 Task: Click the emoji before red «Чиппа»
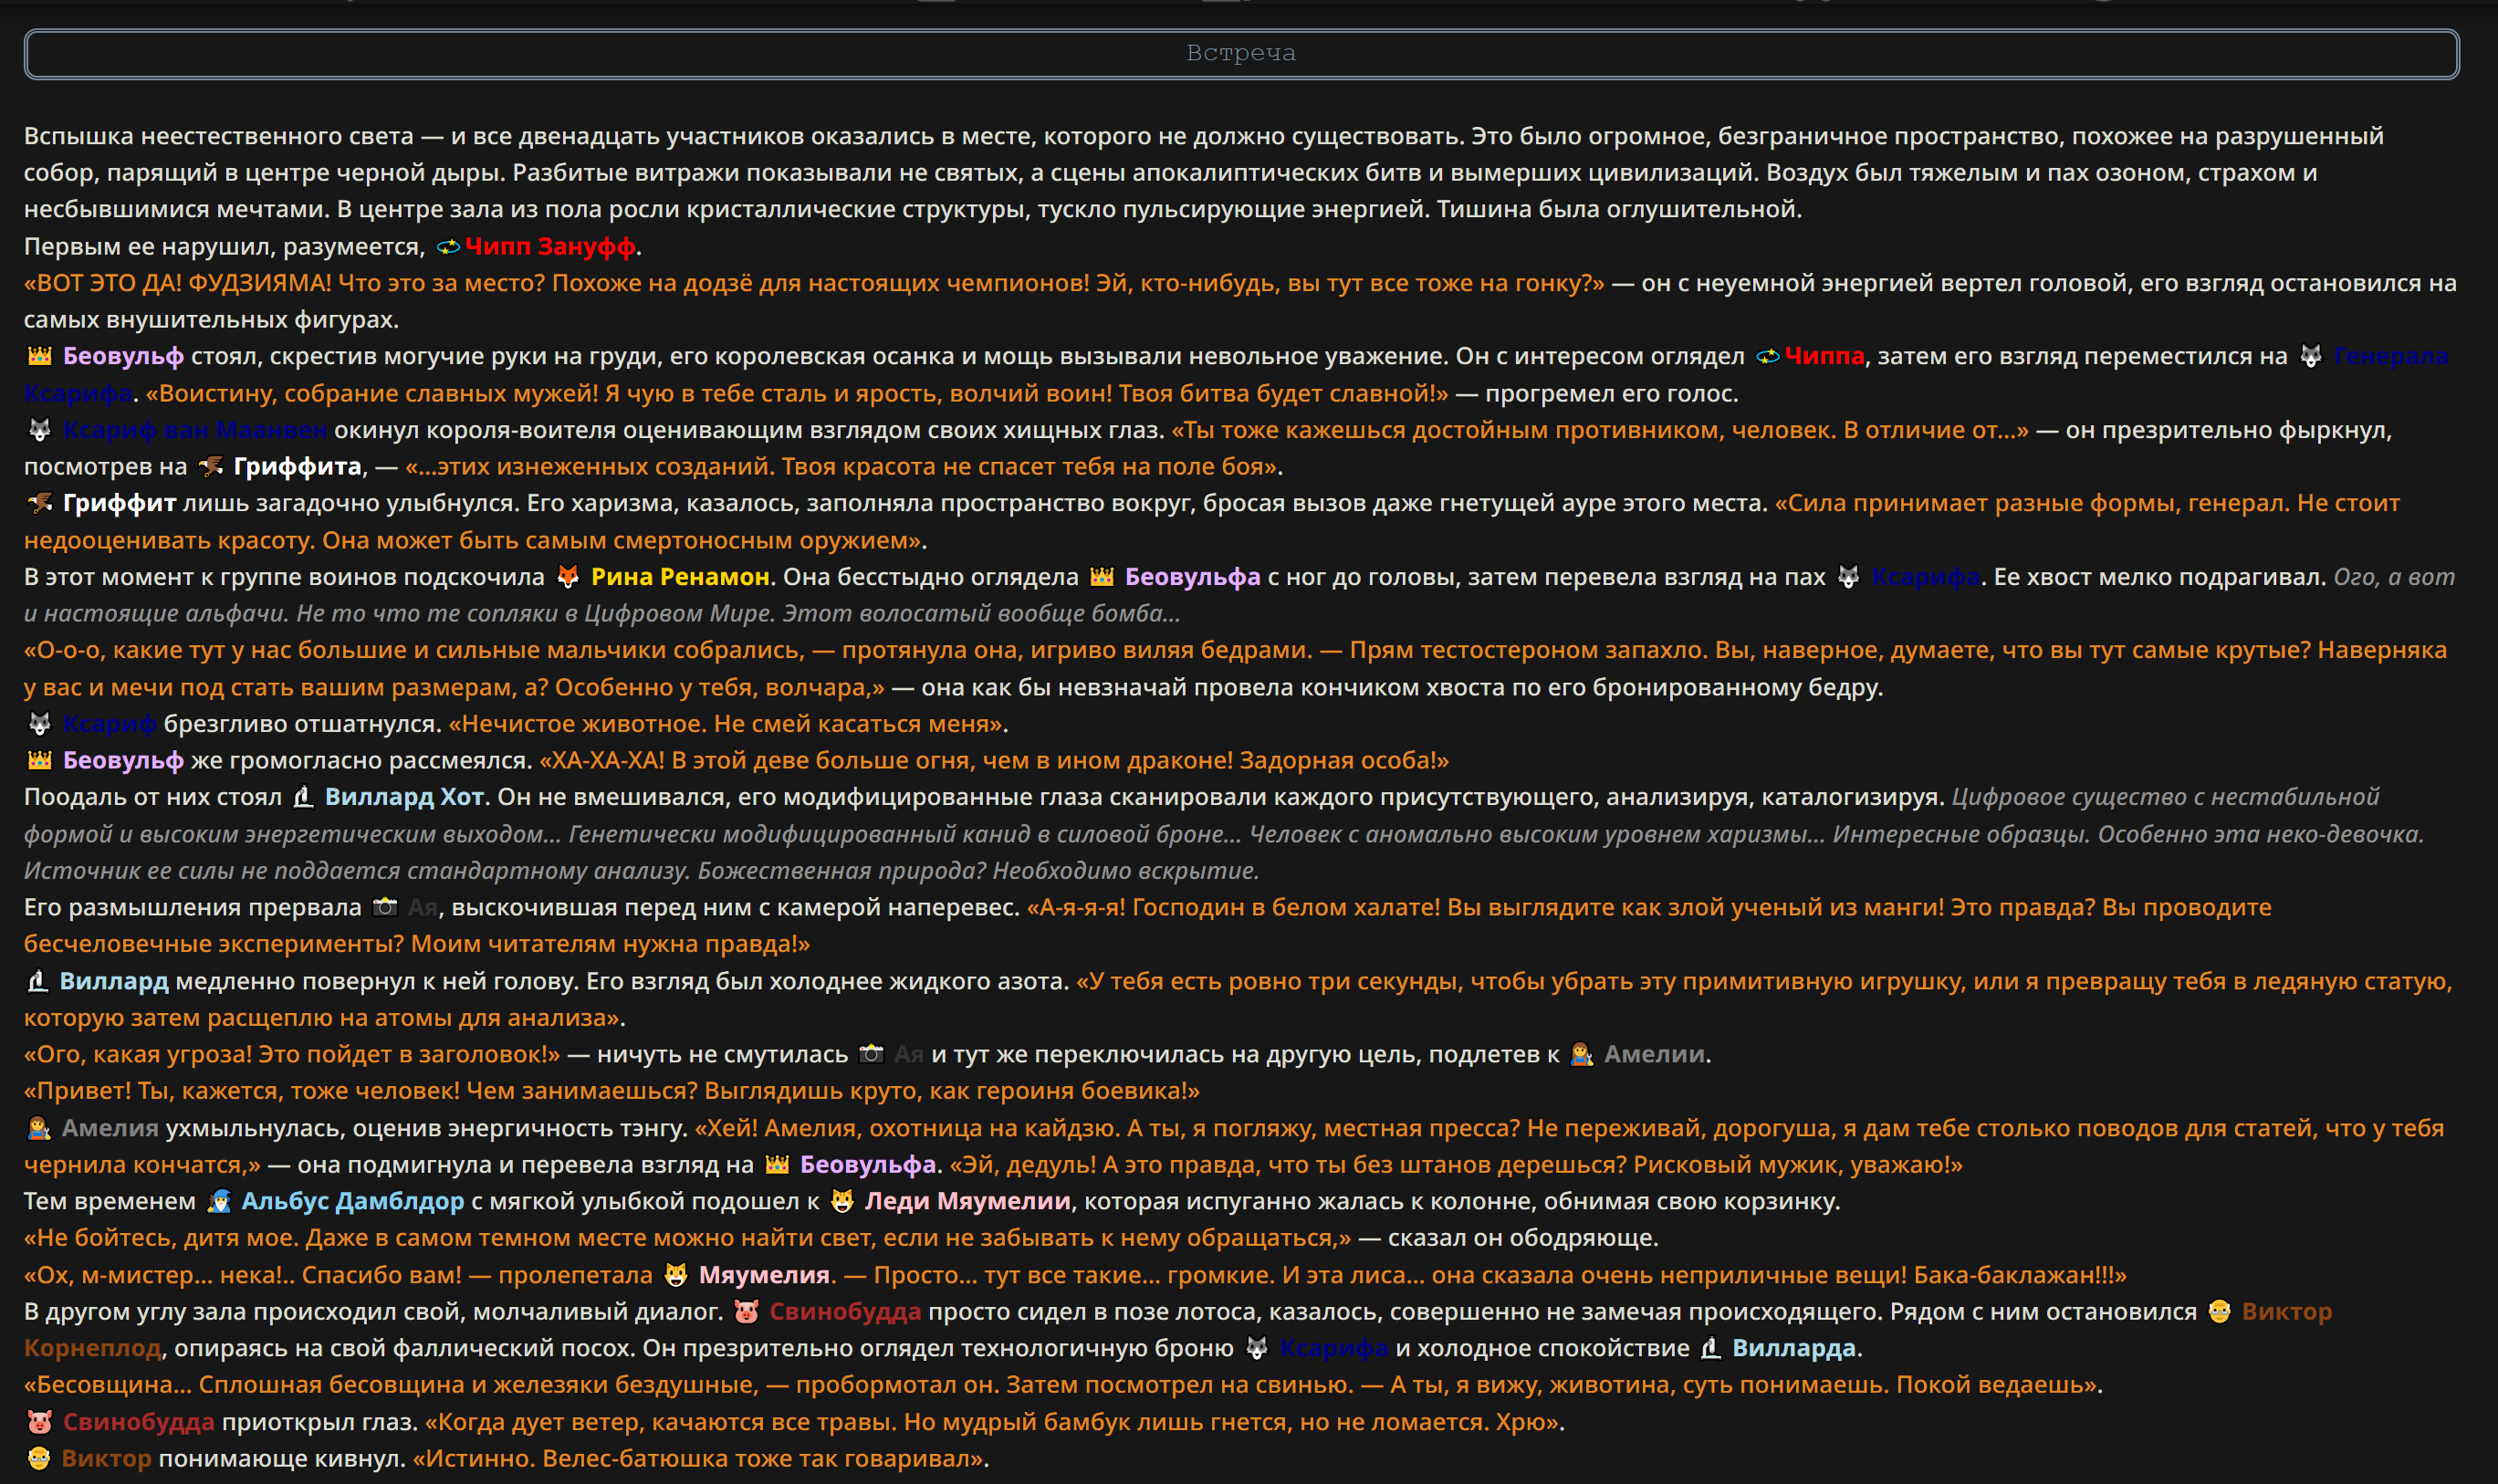[1768, 356]
